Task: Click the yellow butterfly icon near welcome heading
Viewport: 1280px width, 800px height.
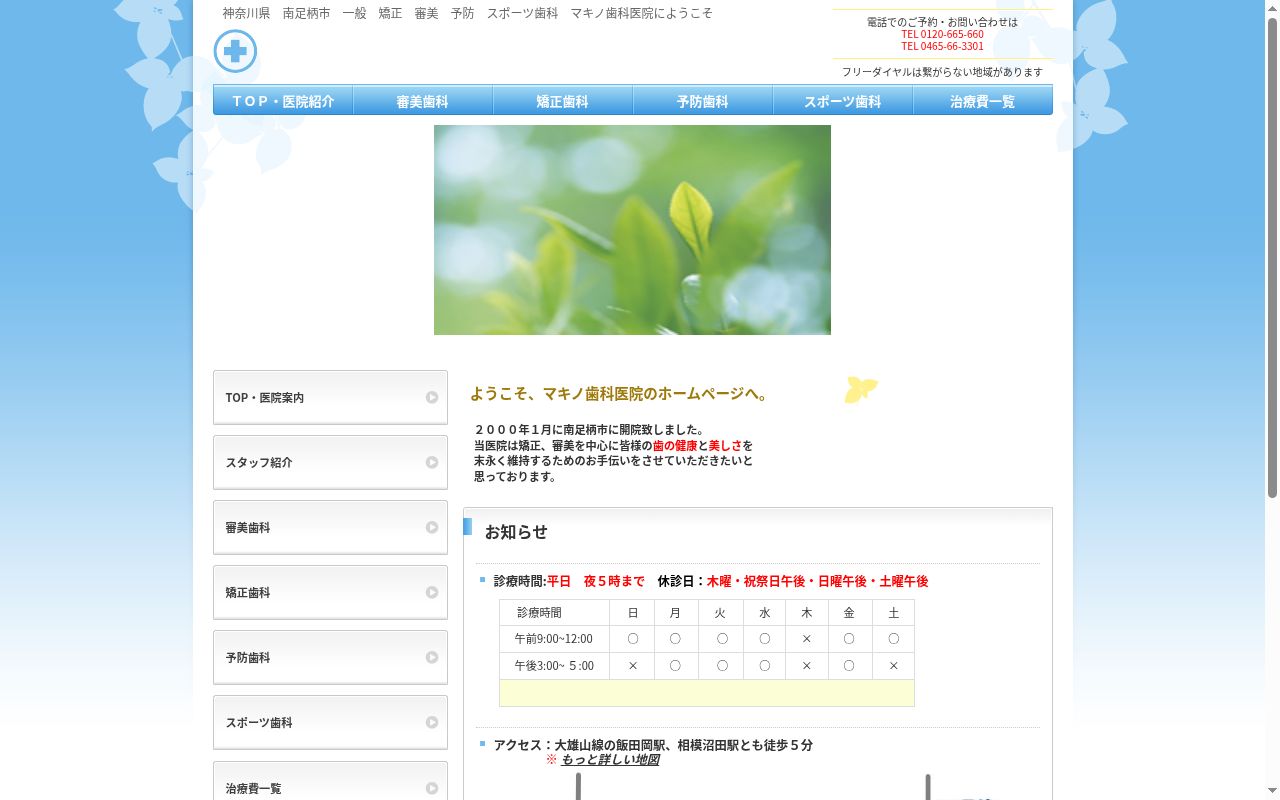Action: [x=861, y=389]
